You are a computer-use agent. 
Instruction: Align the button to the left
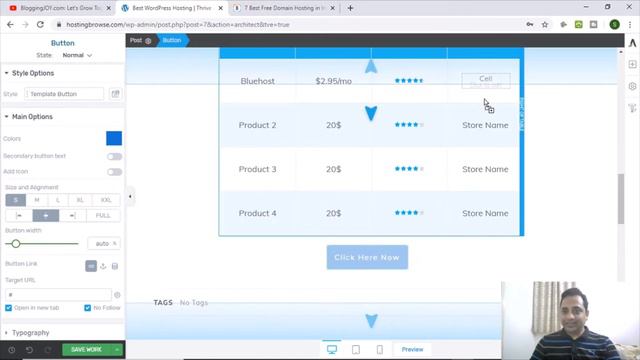click(x=19, y=216)
